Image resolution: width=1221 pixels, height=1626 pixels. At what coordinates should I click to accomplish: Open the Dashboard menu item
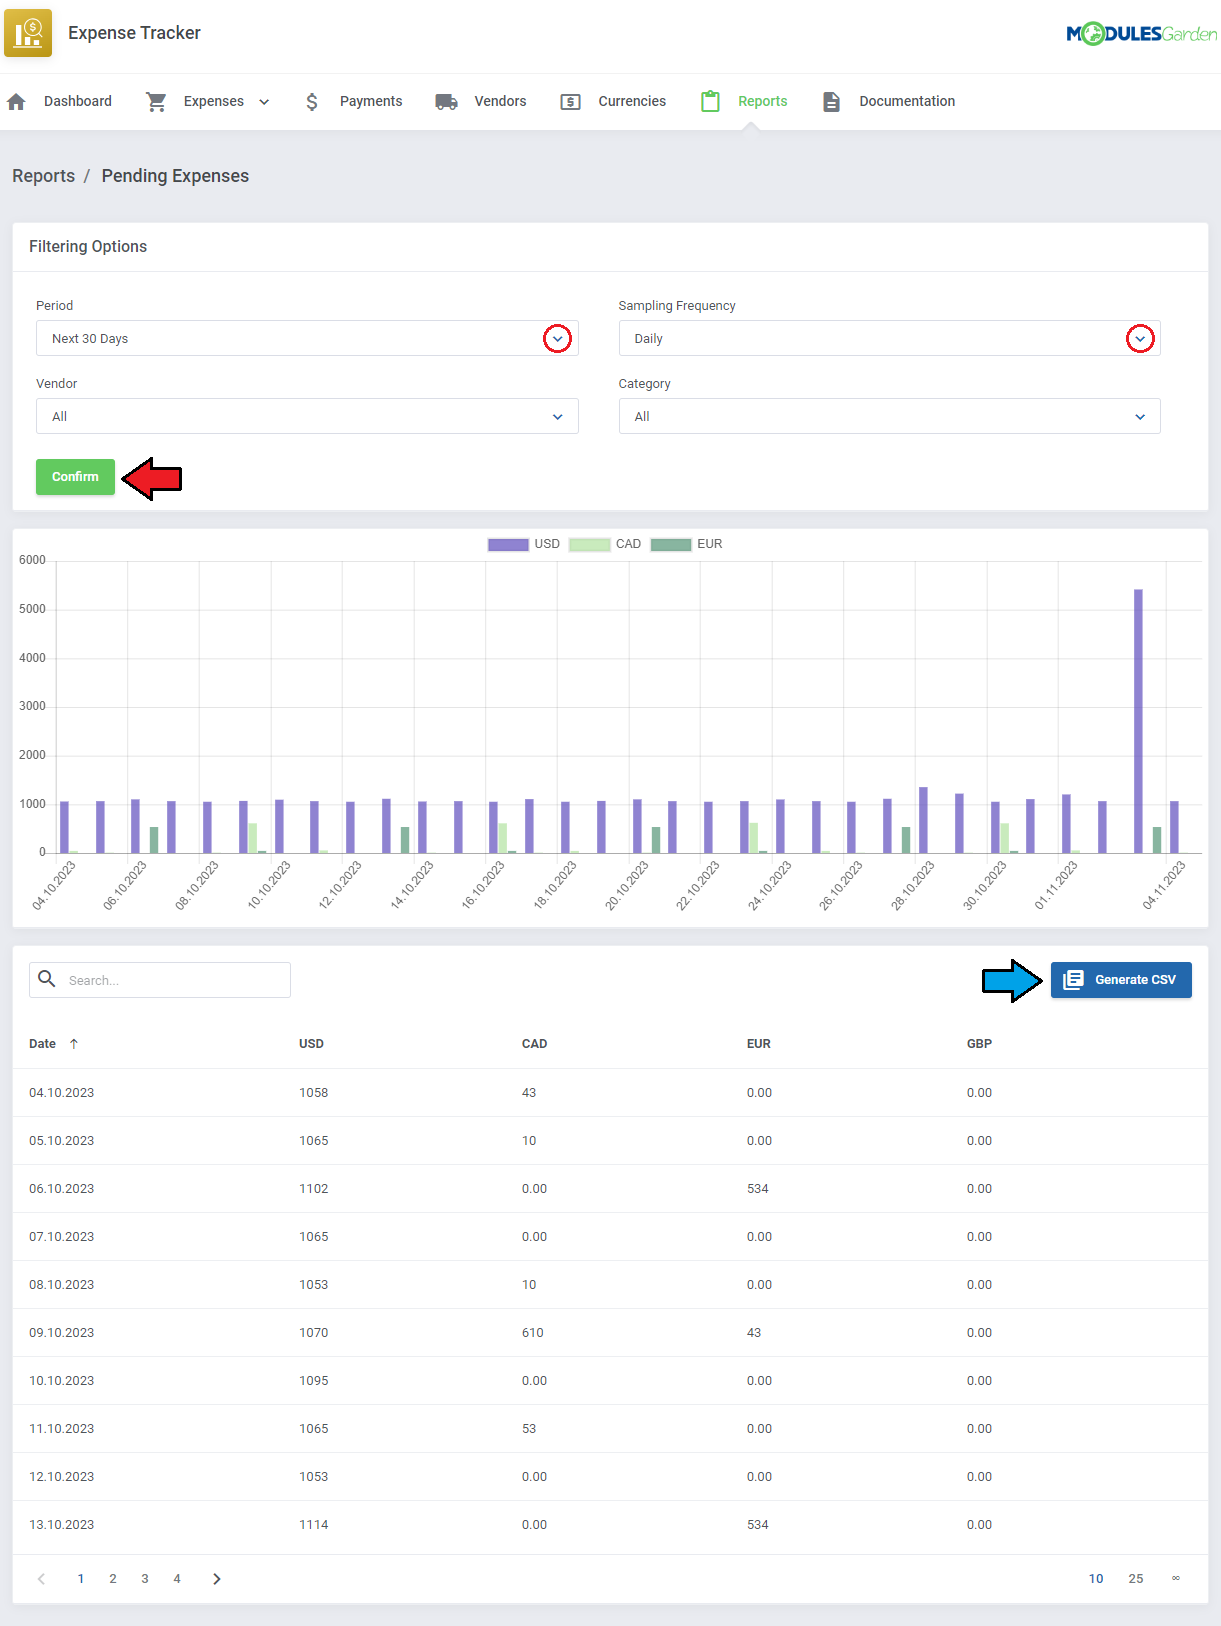(78, 101)
